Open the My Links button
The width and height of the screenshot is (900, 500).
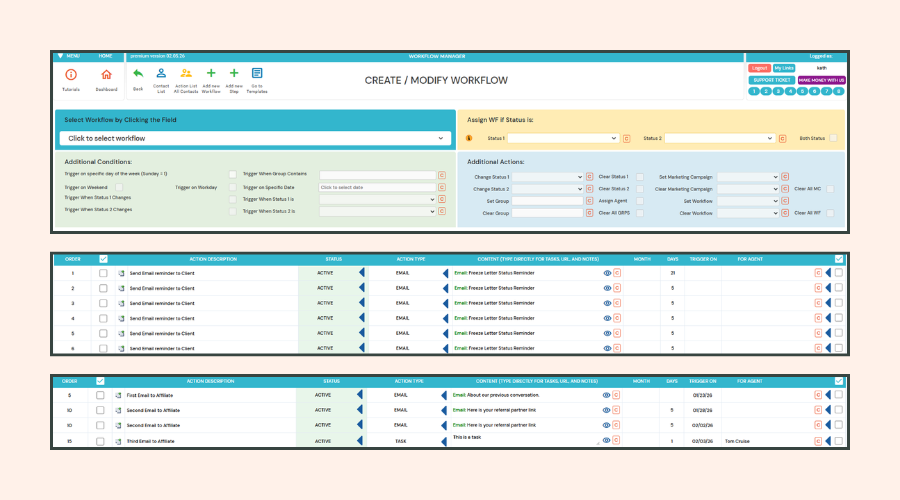(x=783, y=68)
